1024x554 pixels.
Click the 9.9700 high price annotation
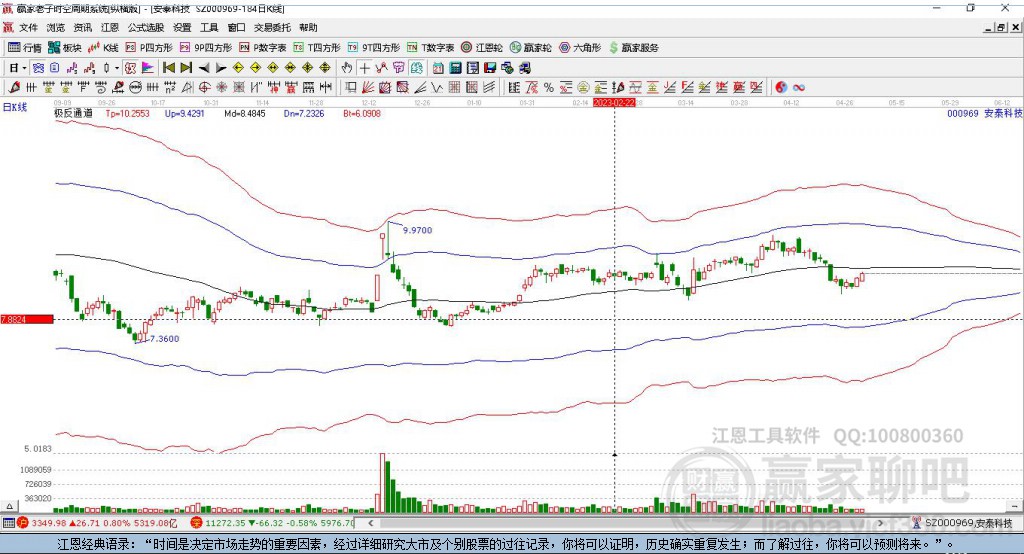click(x=417, y=230)
